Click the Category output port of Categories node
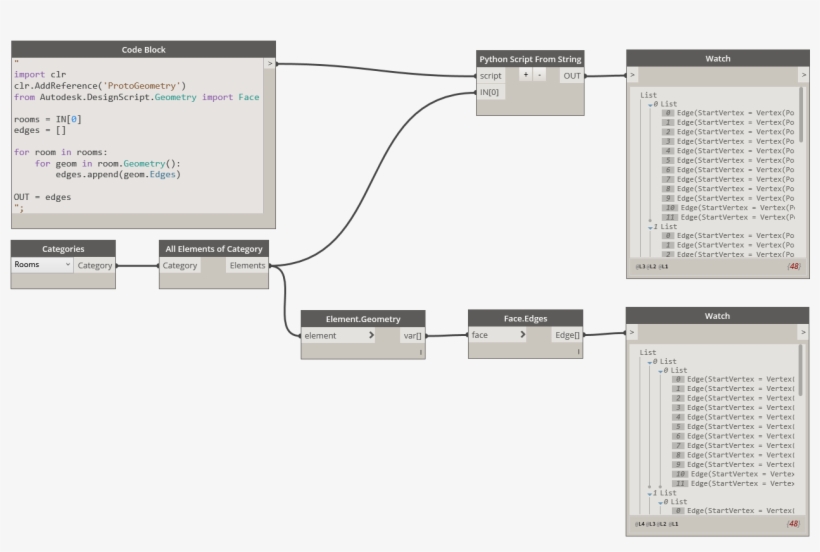This screenshot has height=552, width=820. coord(95,266)
